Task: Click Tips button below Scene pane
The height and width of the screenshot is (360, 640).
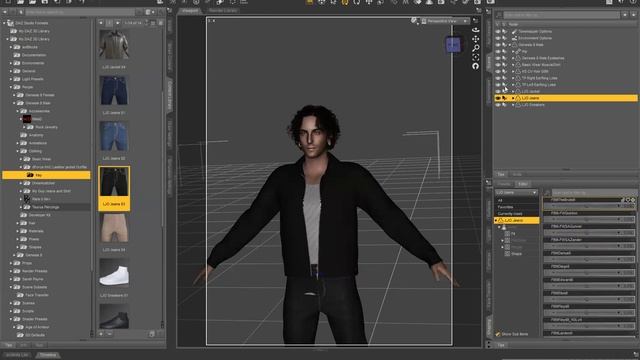Action: click(x=501, y=174)
